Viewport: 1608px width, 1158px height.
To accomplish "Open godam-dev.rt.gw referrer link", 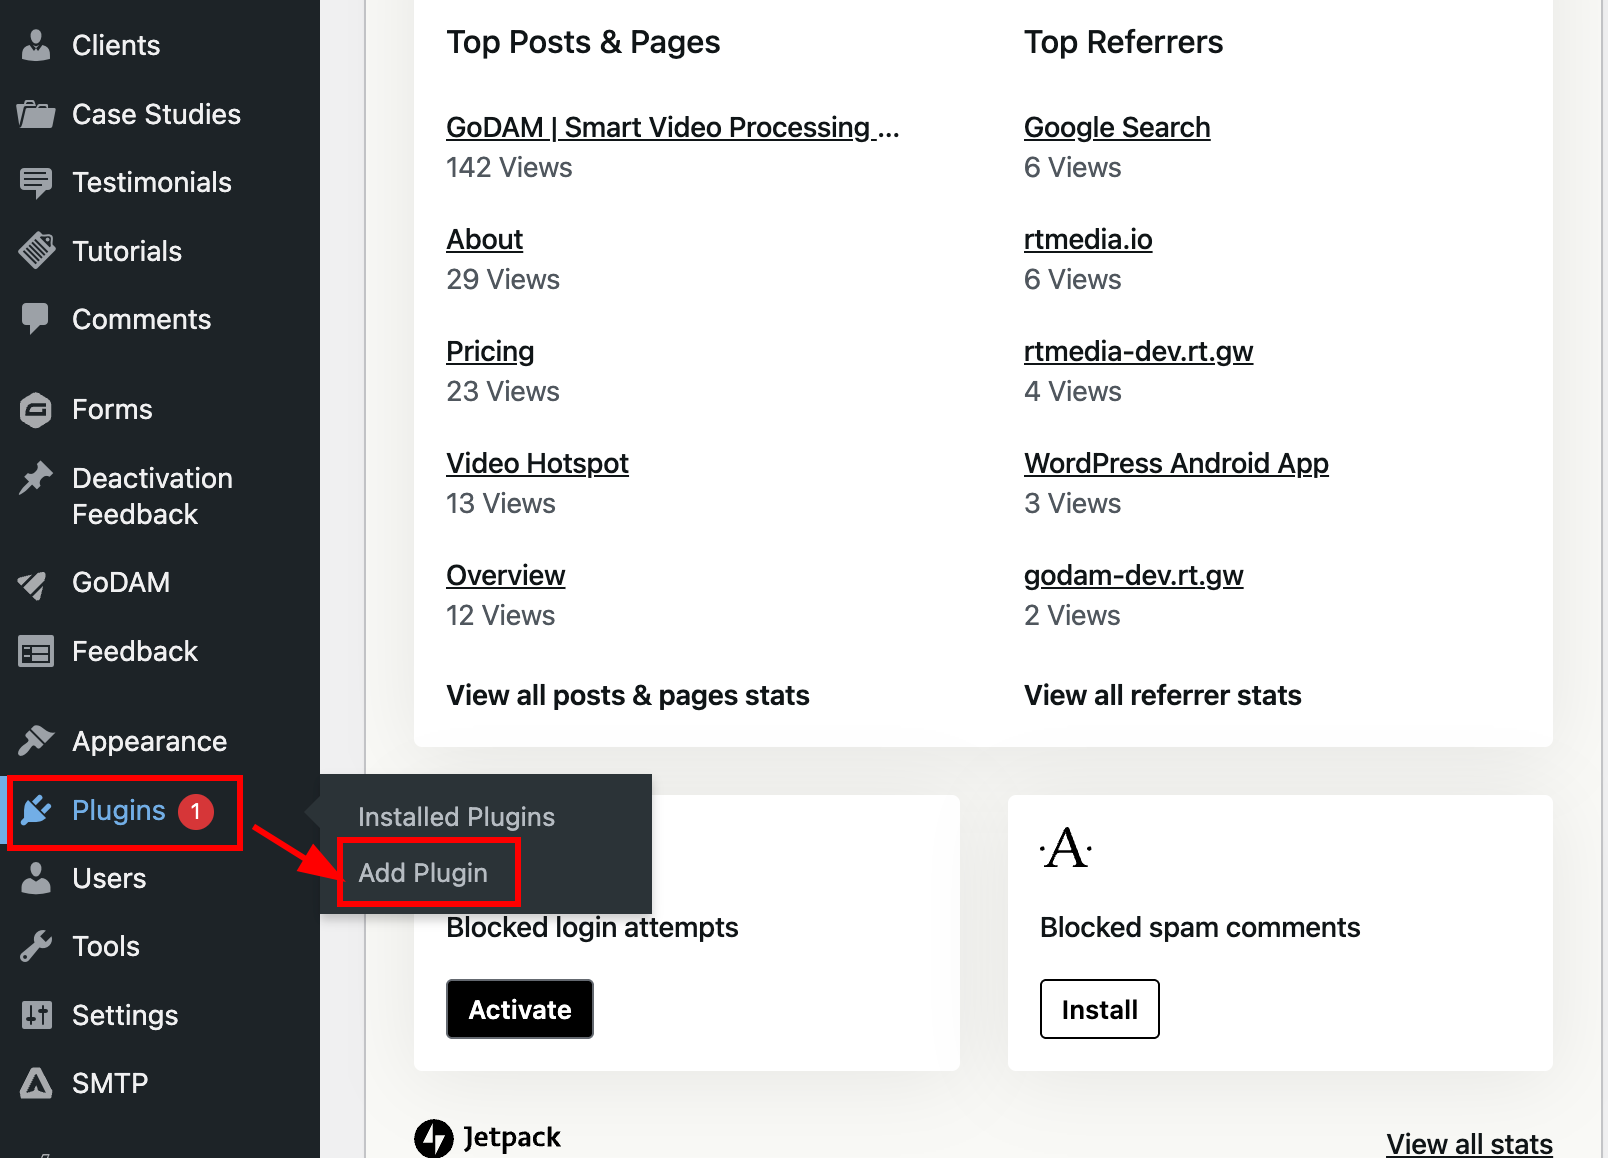I will [x=1133, y=575].
